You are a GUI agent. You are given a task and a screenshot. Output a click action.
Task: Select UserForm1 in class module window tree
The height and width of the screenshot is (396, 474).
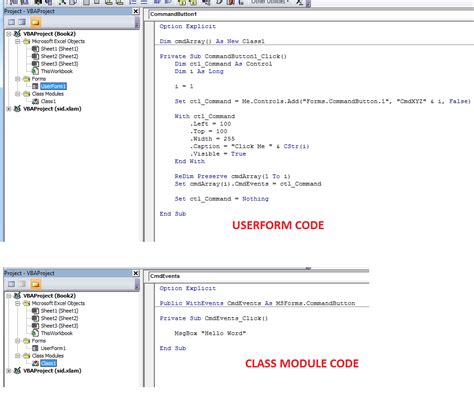pyautogui.click(x=53, y=348)
